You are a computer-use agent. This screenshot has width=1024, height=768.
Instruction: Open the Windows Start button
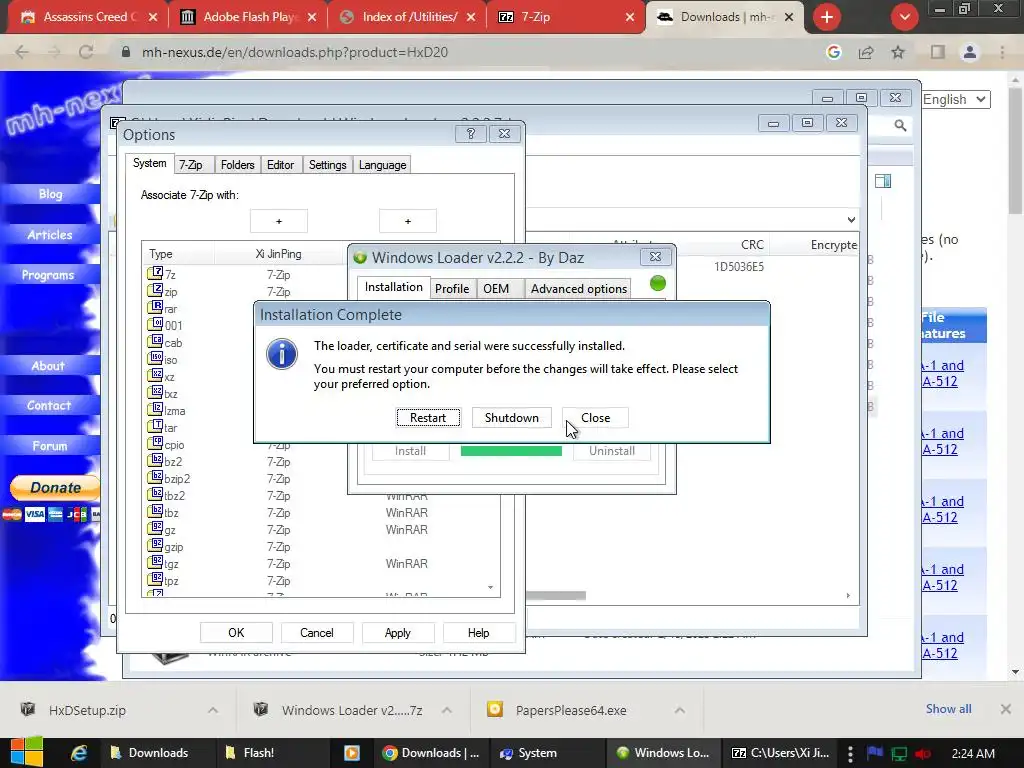[x=27, y=752]
